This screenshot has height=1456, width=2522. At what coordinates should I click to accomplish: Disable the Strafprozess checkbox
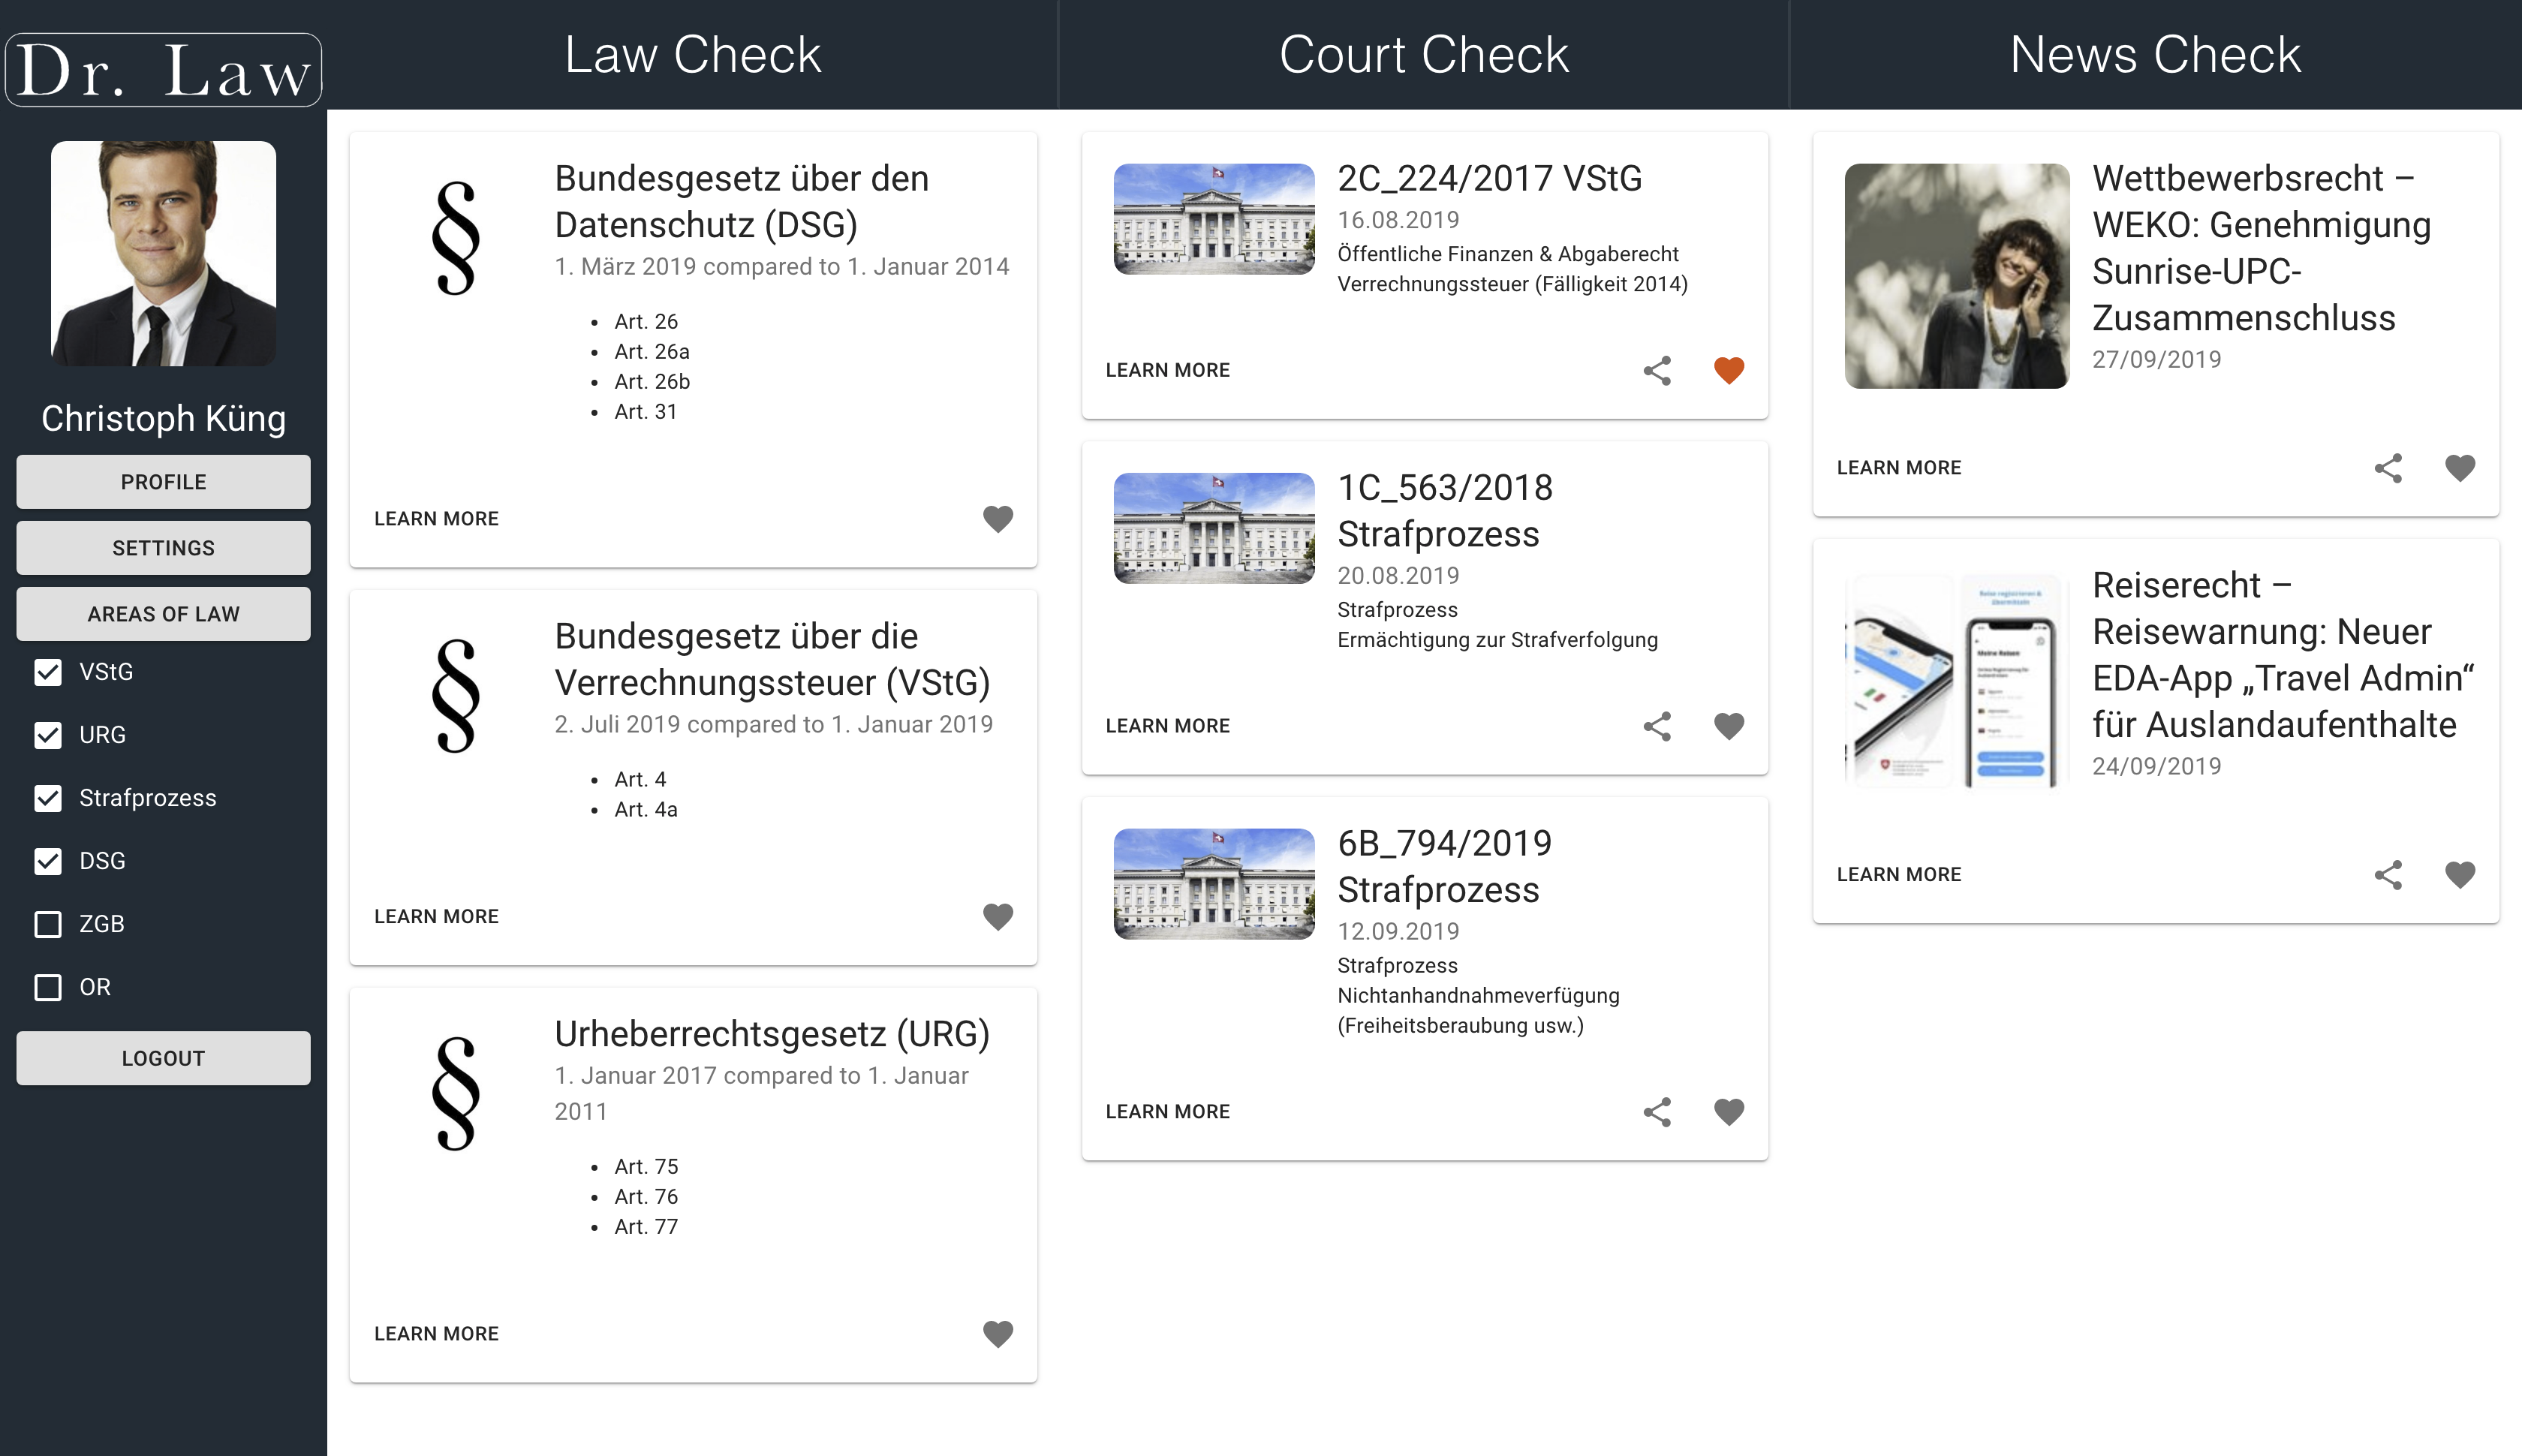(48, 798)
